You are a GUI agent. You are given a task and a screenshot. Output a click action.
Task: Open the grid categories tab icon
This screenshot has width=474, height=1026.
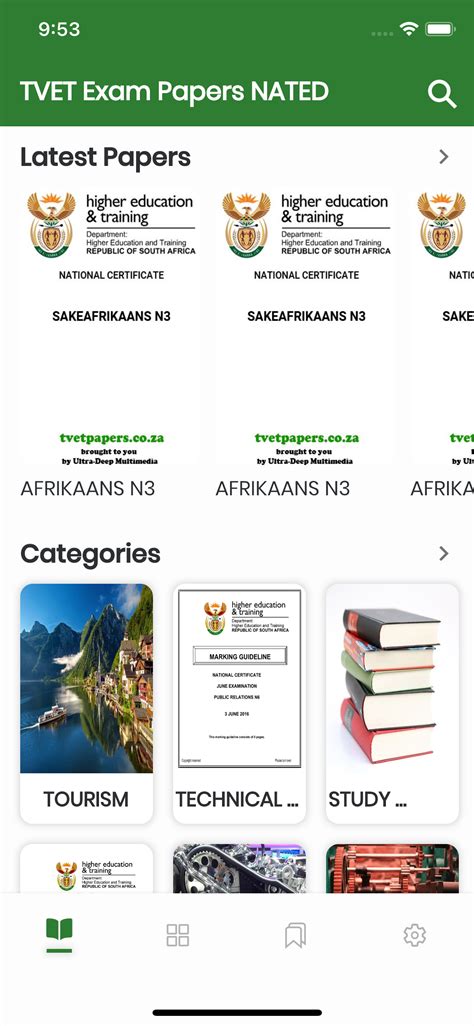click(x=177, y=935)
